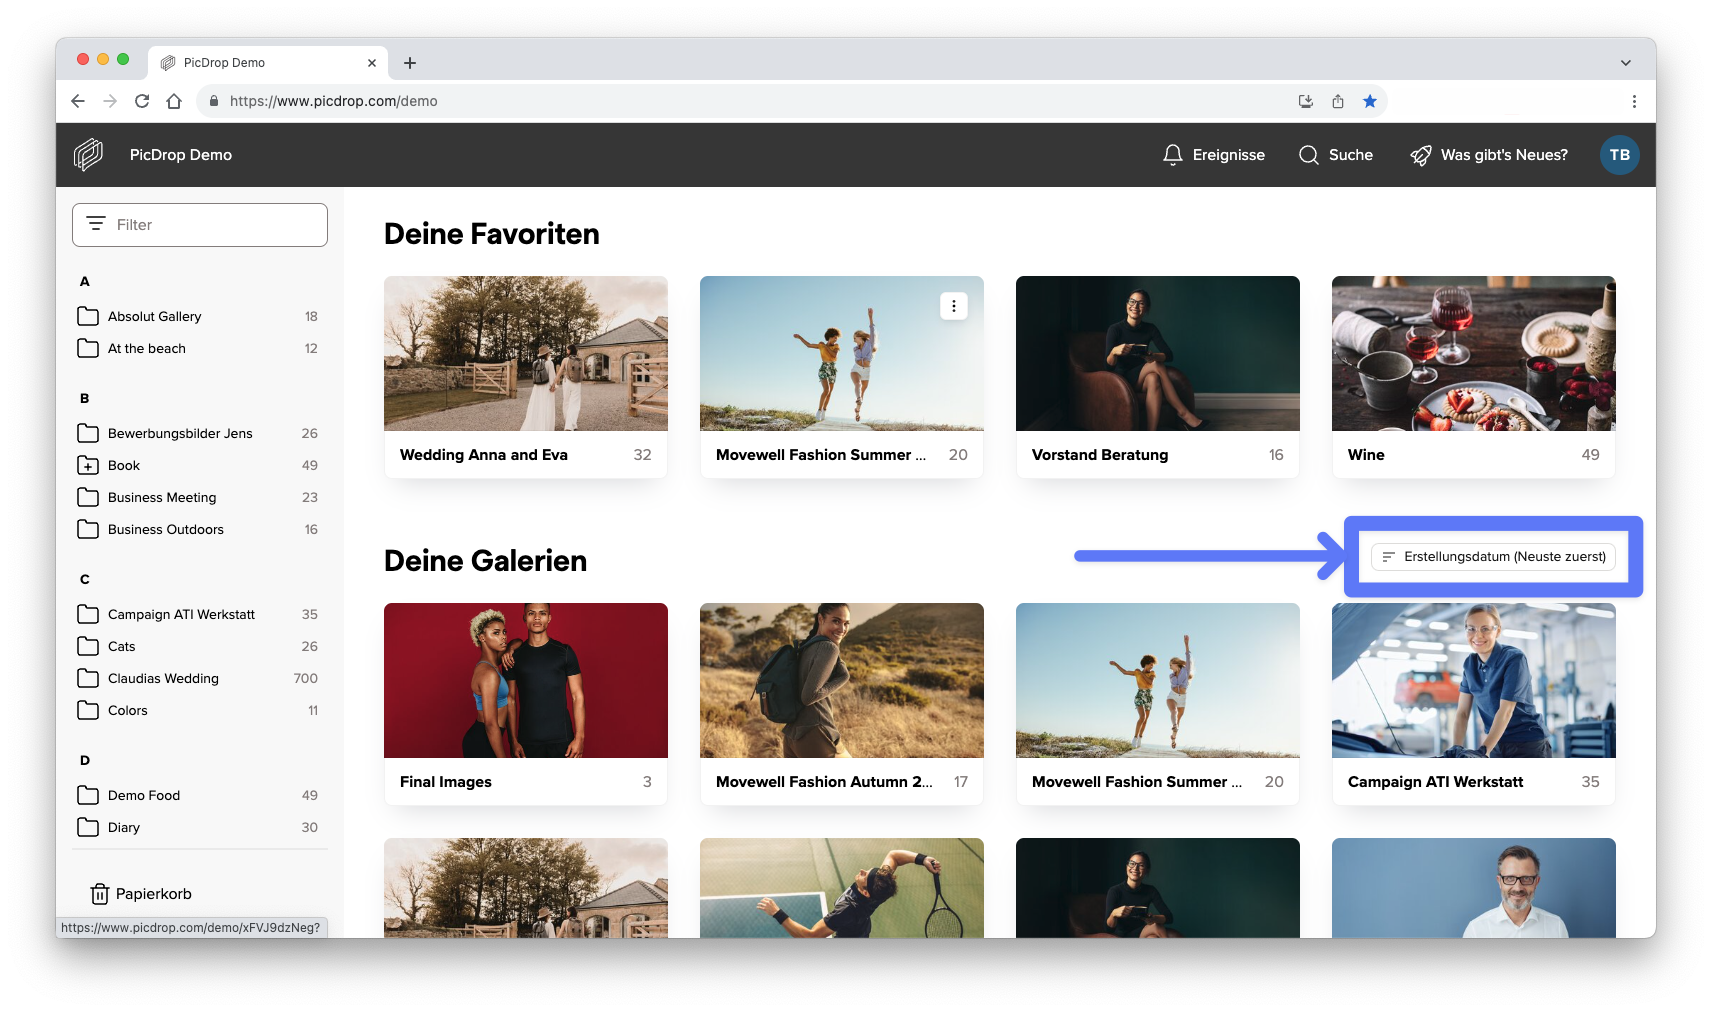Click the install/download page icon
Screen dimensions: 1712x1012
(x=1305, y=101)
